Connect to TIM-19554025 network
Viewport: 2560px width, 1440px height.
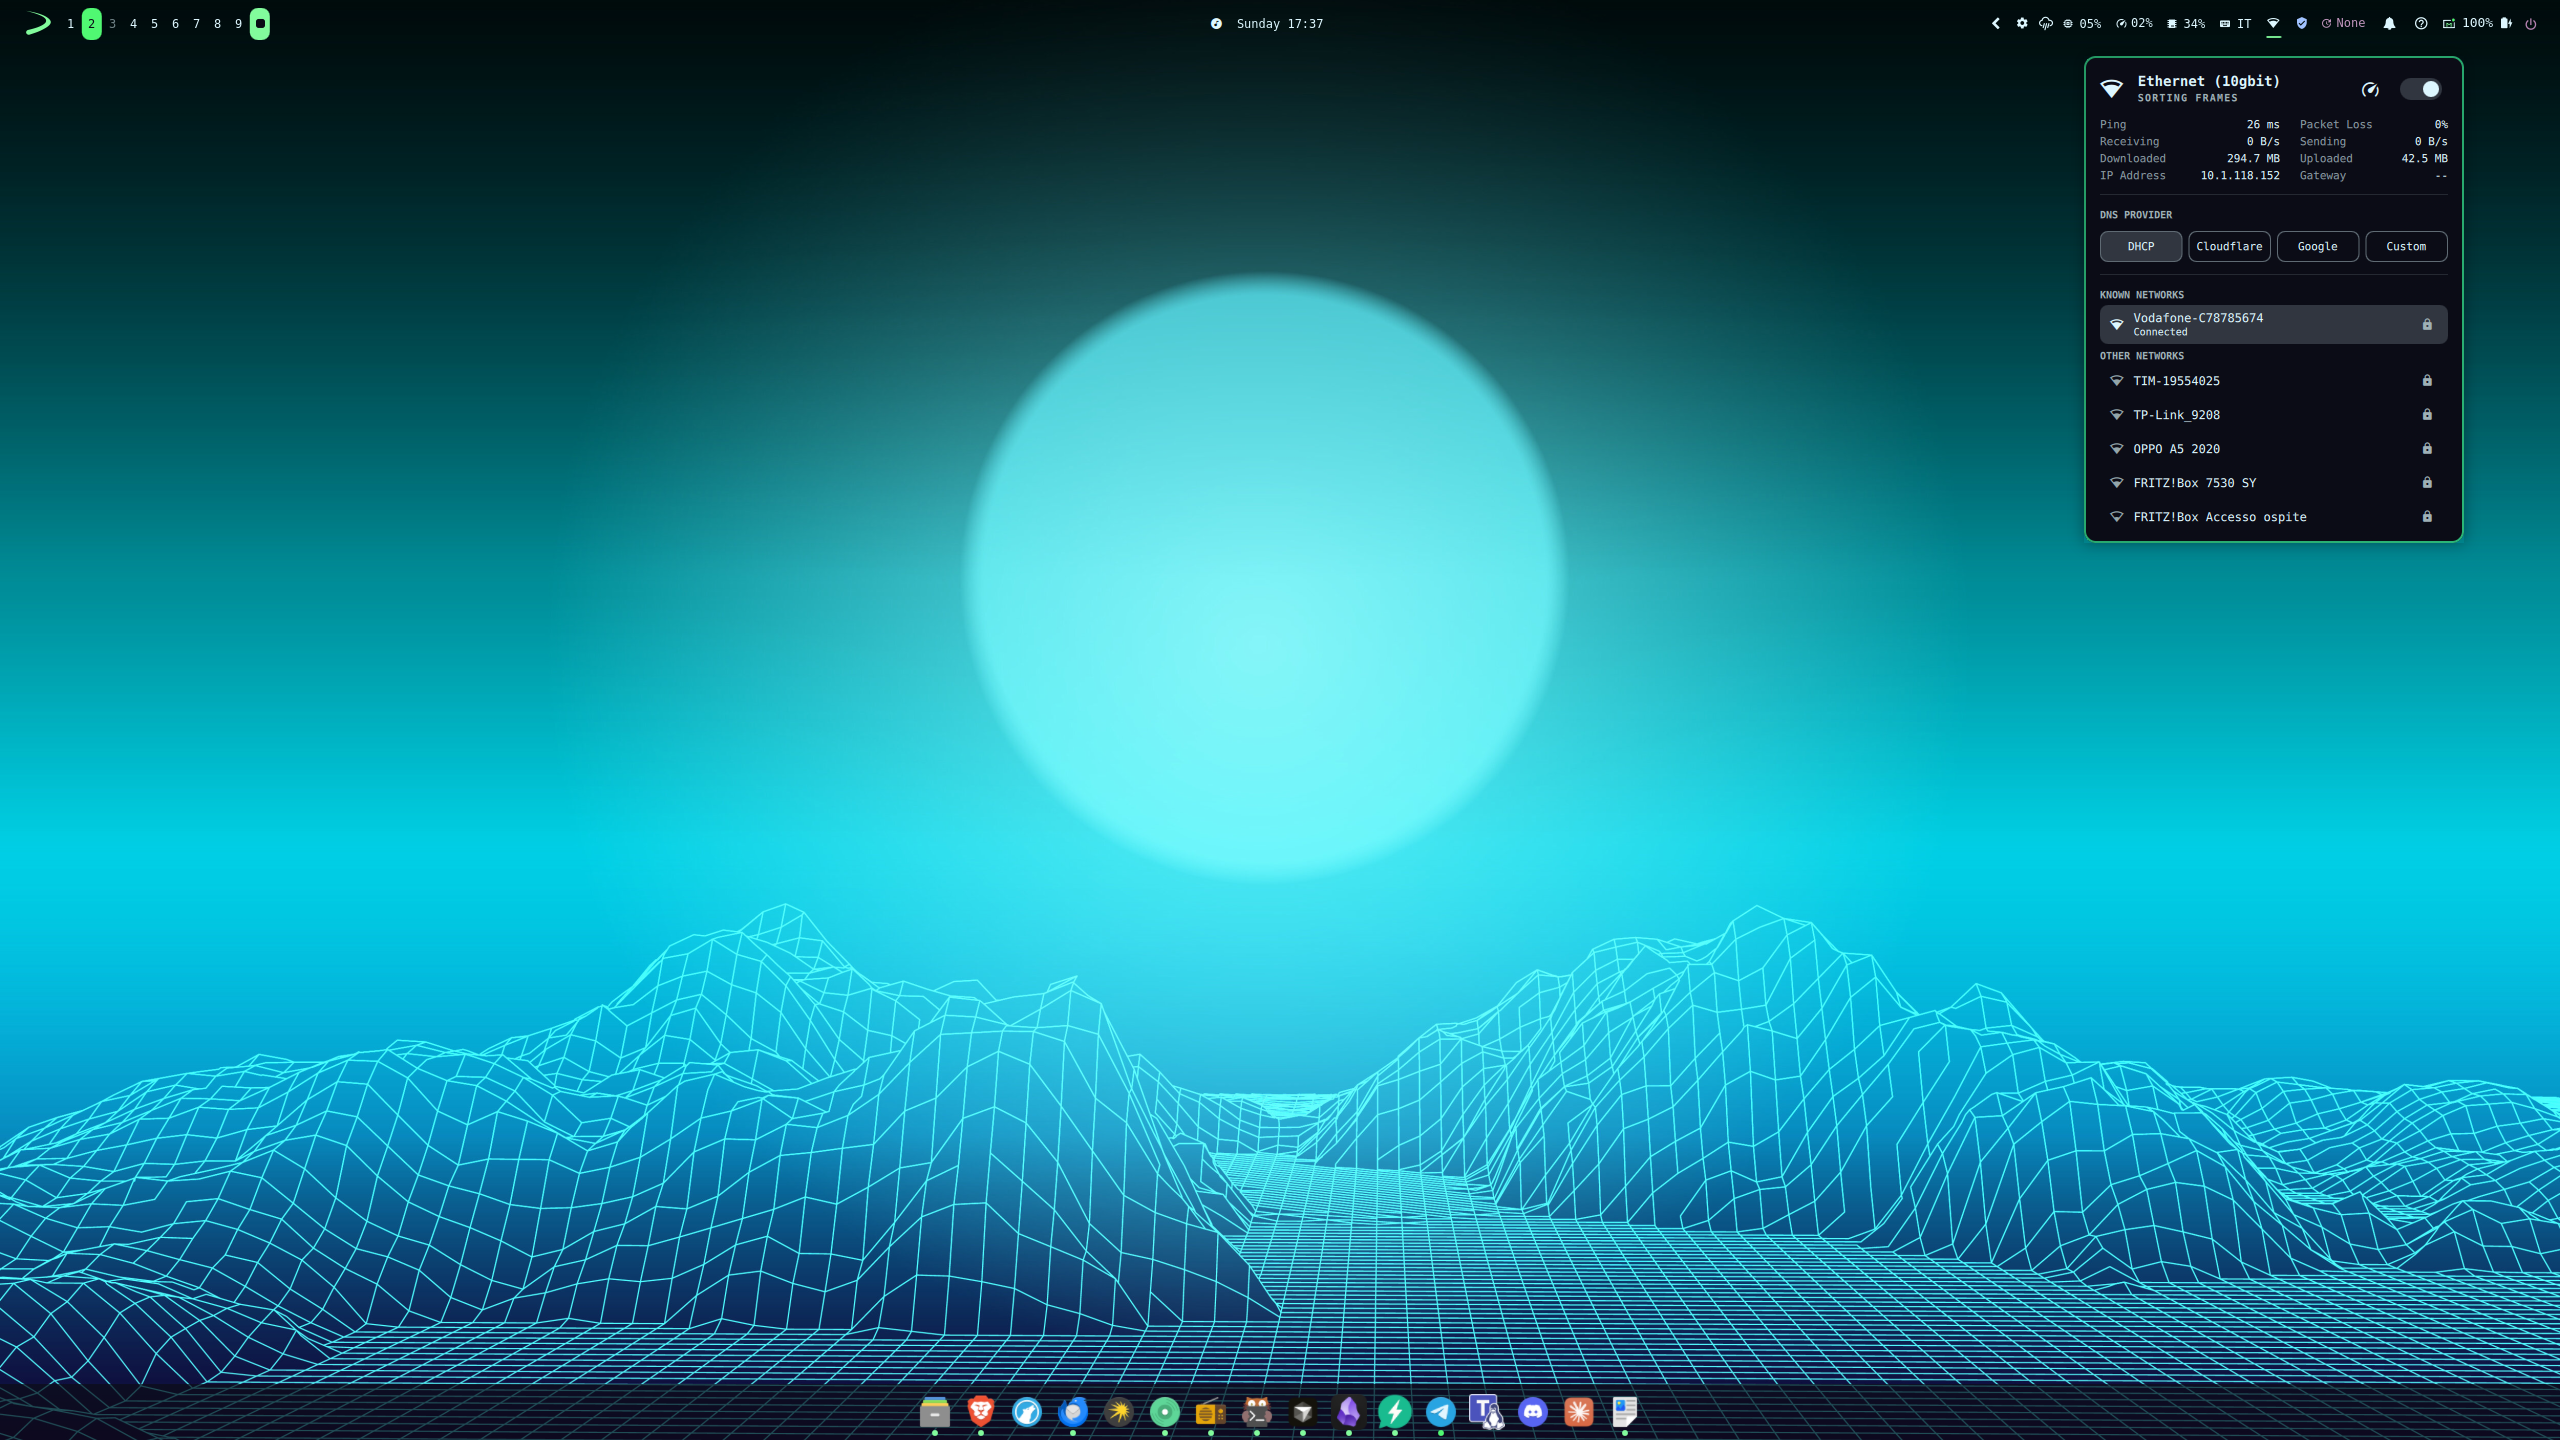(2273, 381)
